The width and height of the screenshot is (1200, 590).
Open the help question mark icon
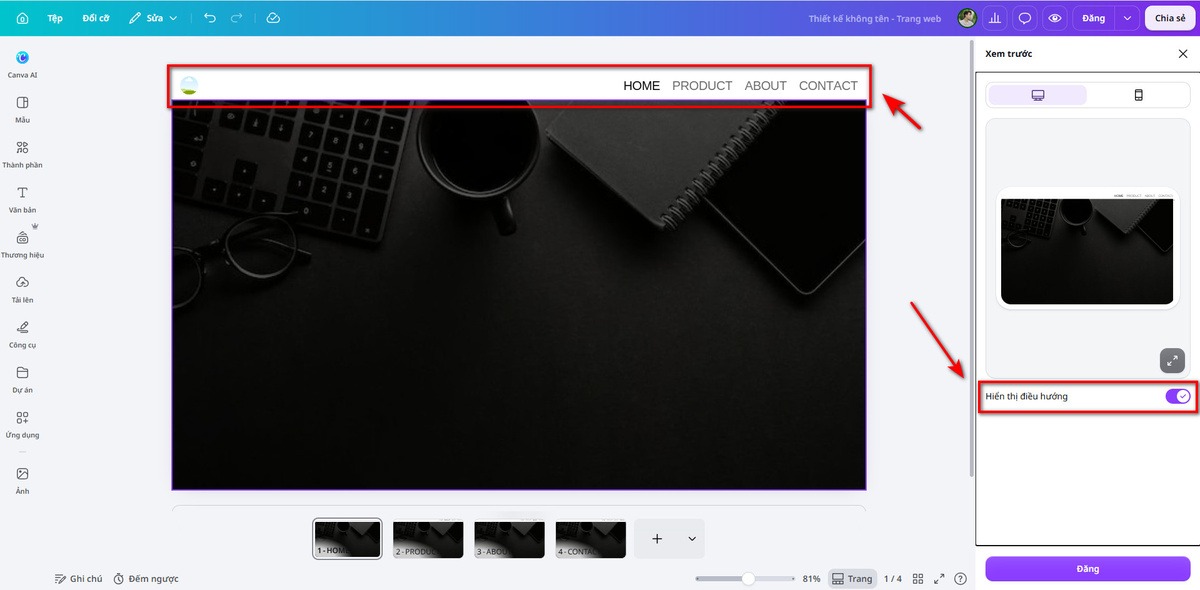coord(961,579)
